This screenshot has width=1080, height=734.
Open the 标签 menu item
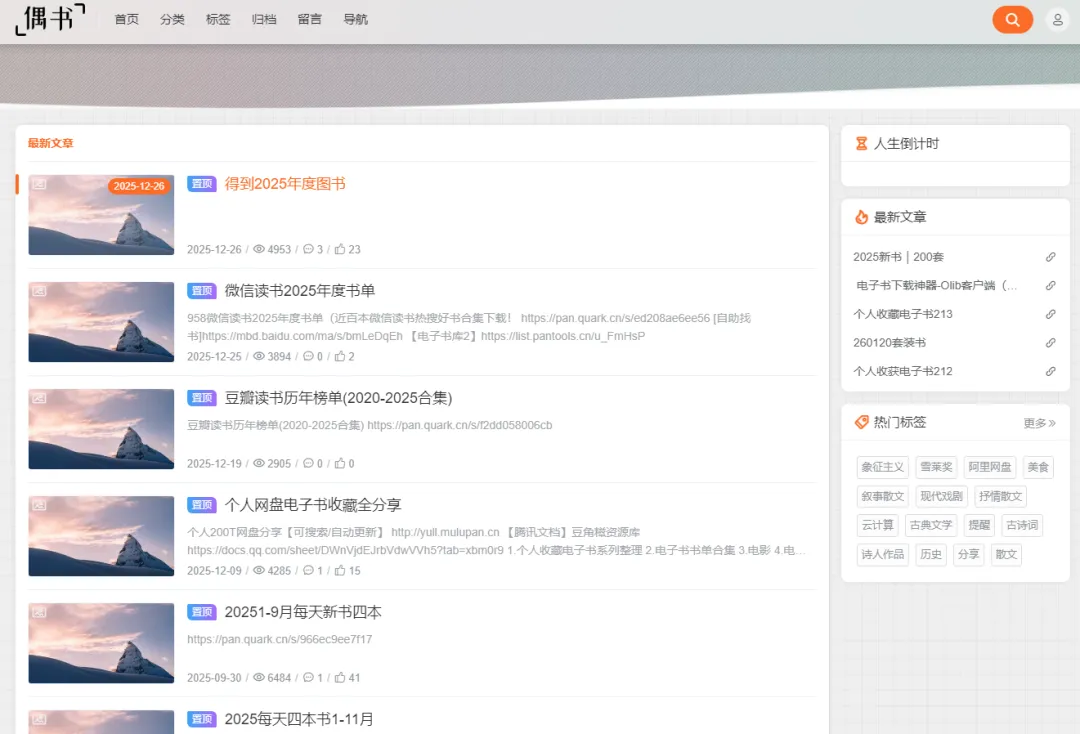[218, 19]
